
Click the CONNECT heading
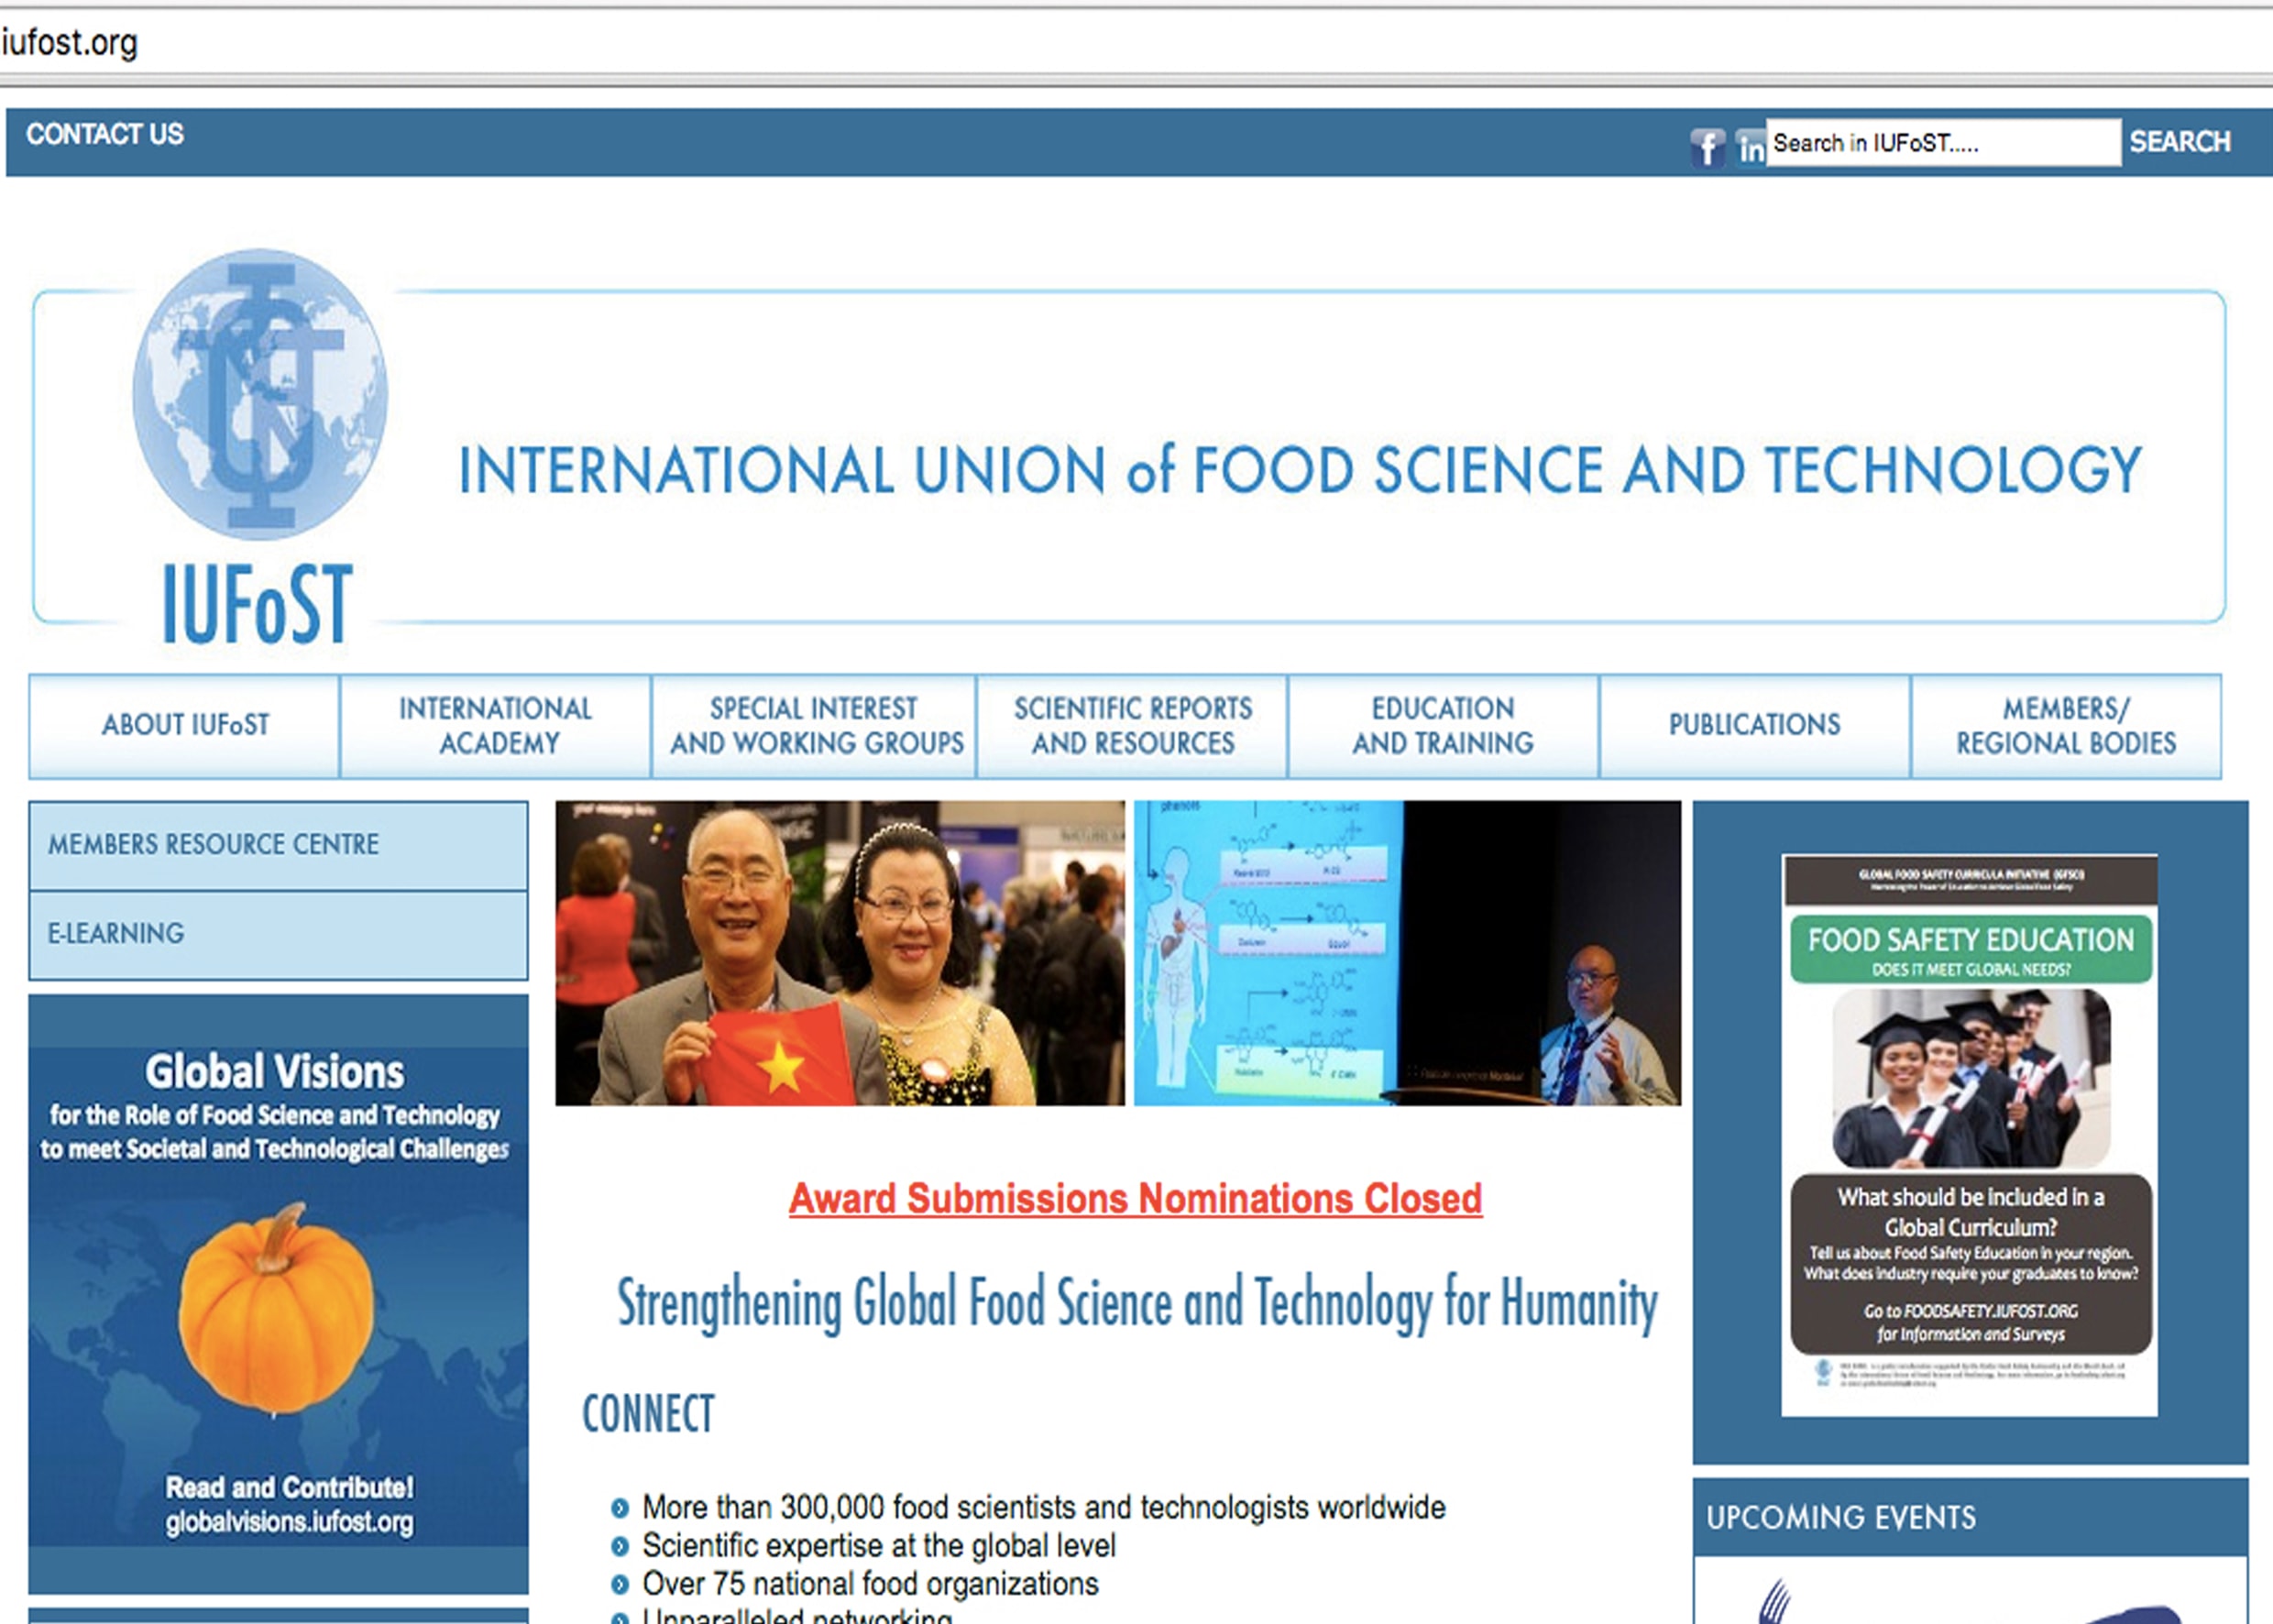(648, 1414)
